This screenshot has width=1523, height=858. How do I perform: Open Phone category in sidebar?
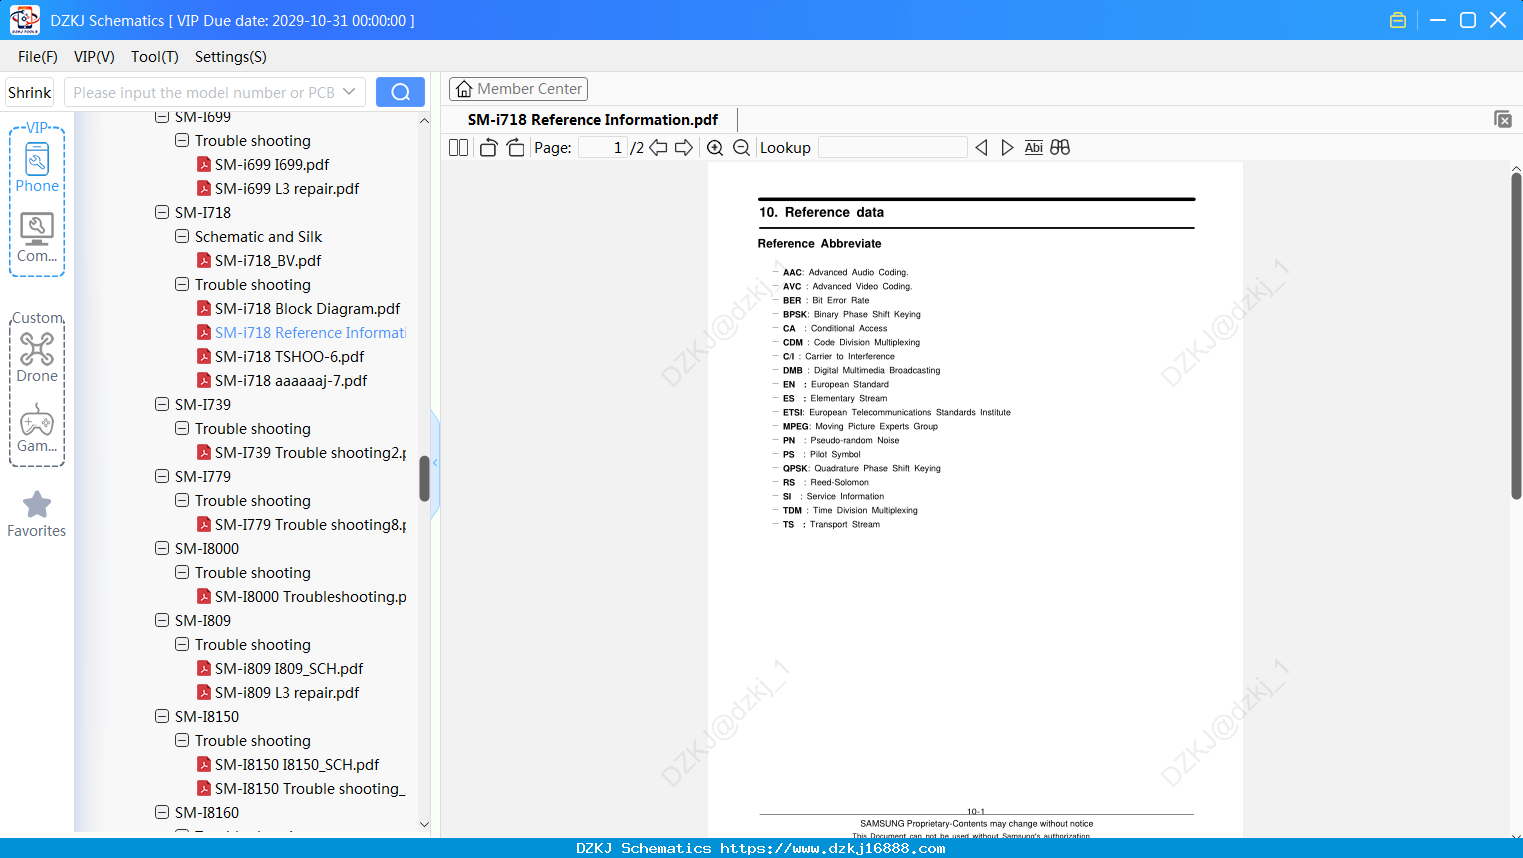(37, 167)
